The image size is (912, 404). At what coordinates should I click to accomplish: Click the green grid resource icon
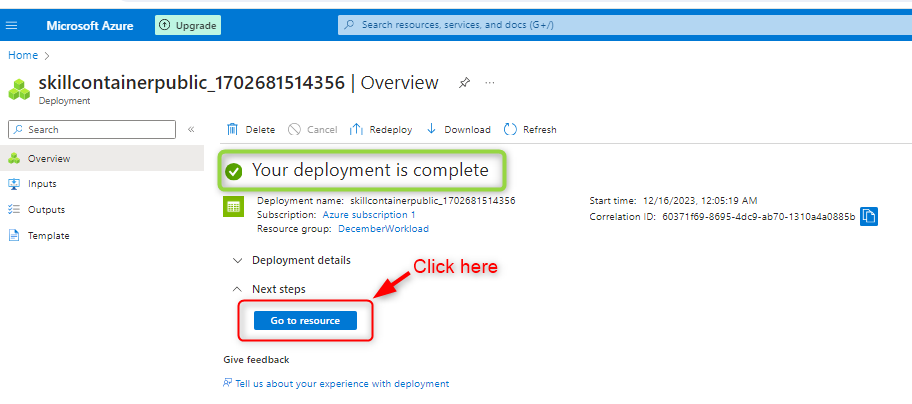(x=233, y=206)
